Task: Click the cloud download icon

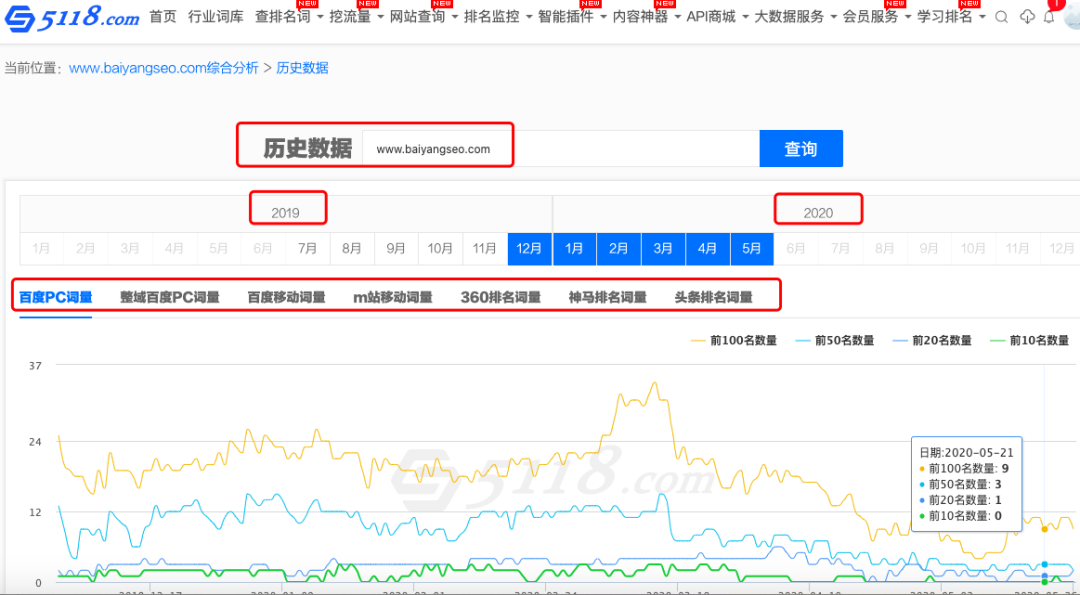Action: (1027, 17)
